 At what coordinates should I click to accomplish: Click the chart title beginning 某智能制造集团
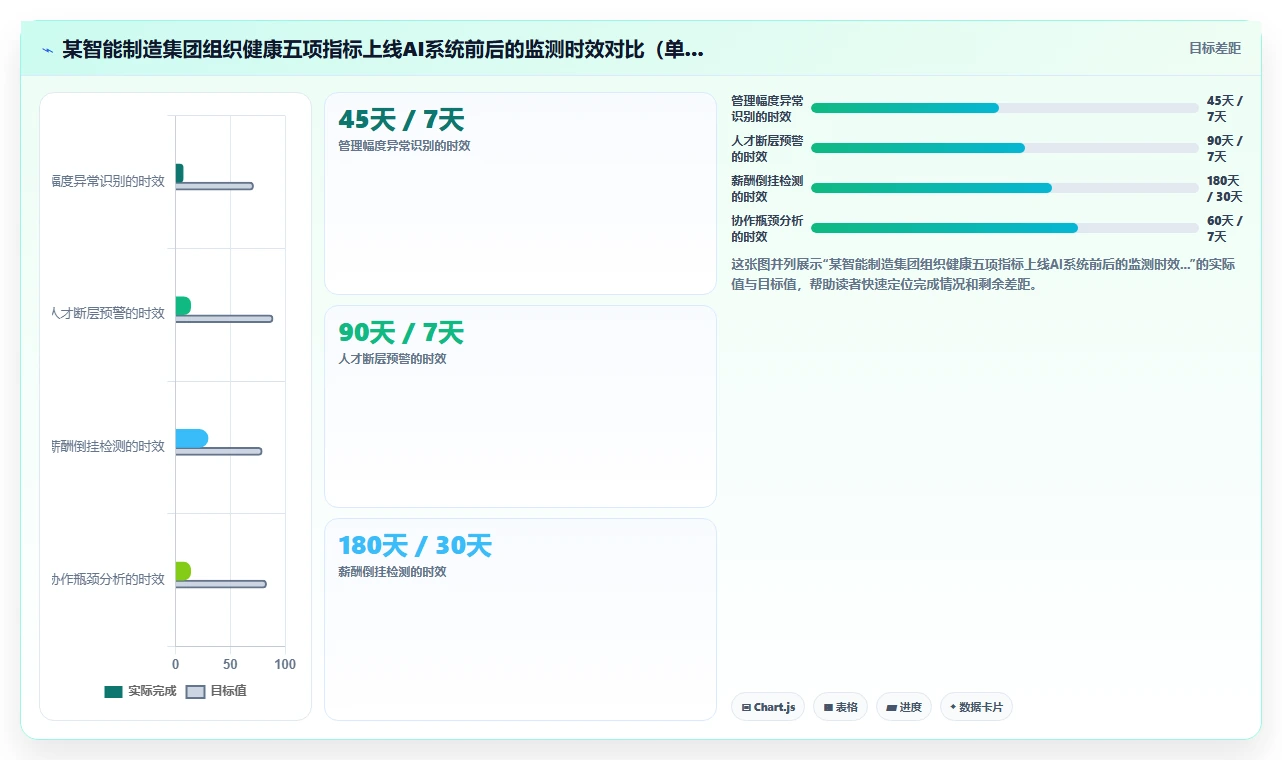coord(383,49)
